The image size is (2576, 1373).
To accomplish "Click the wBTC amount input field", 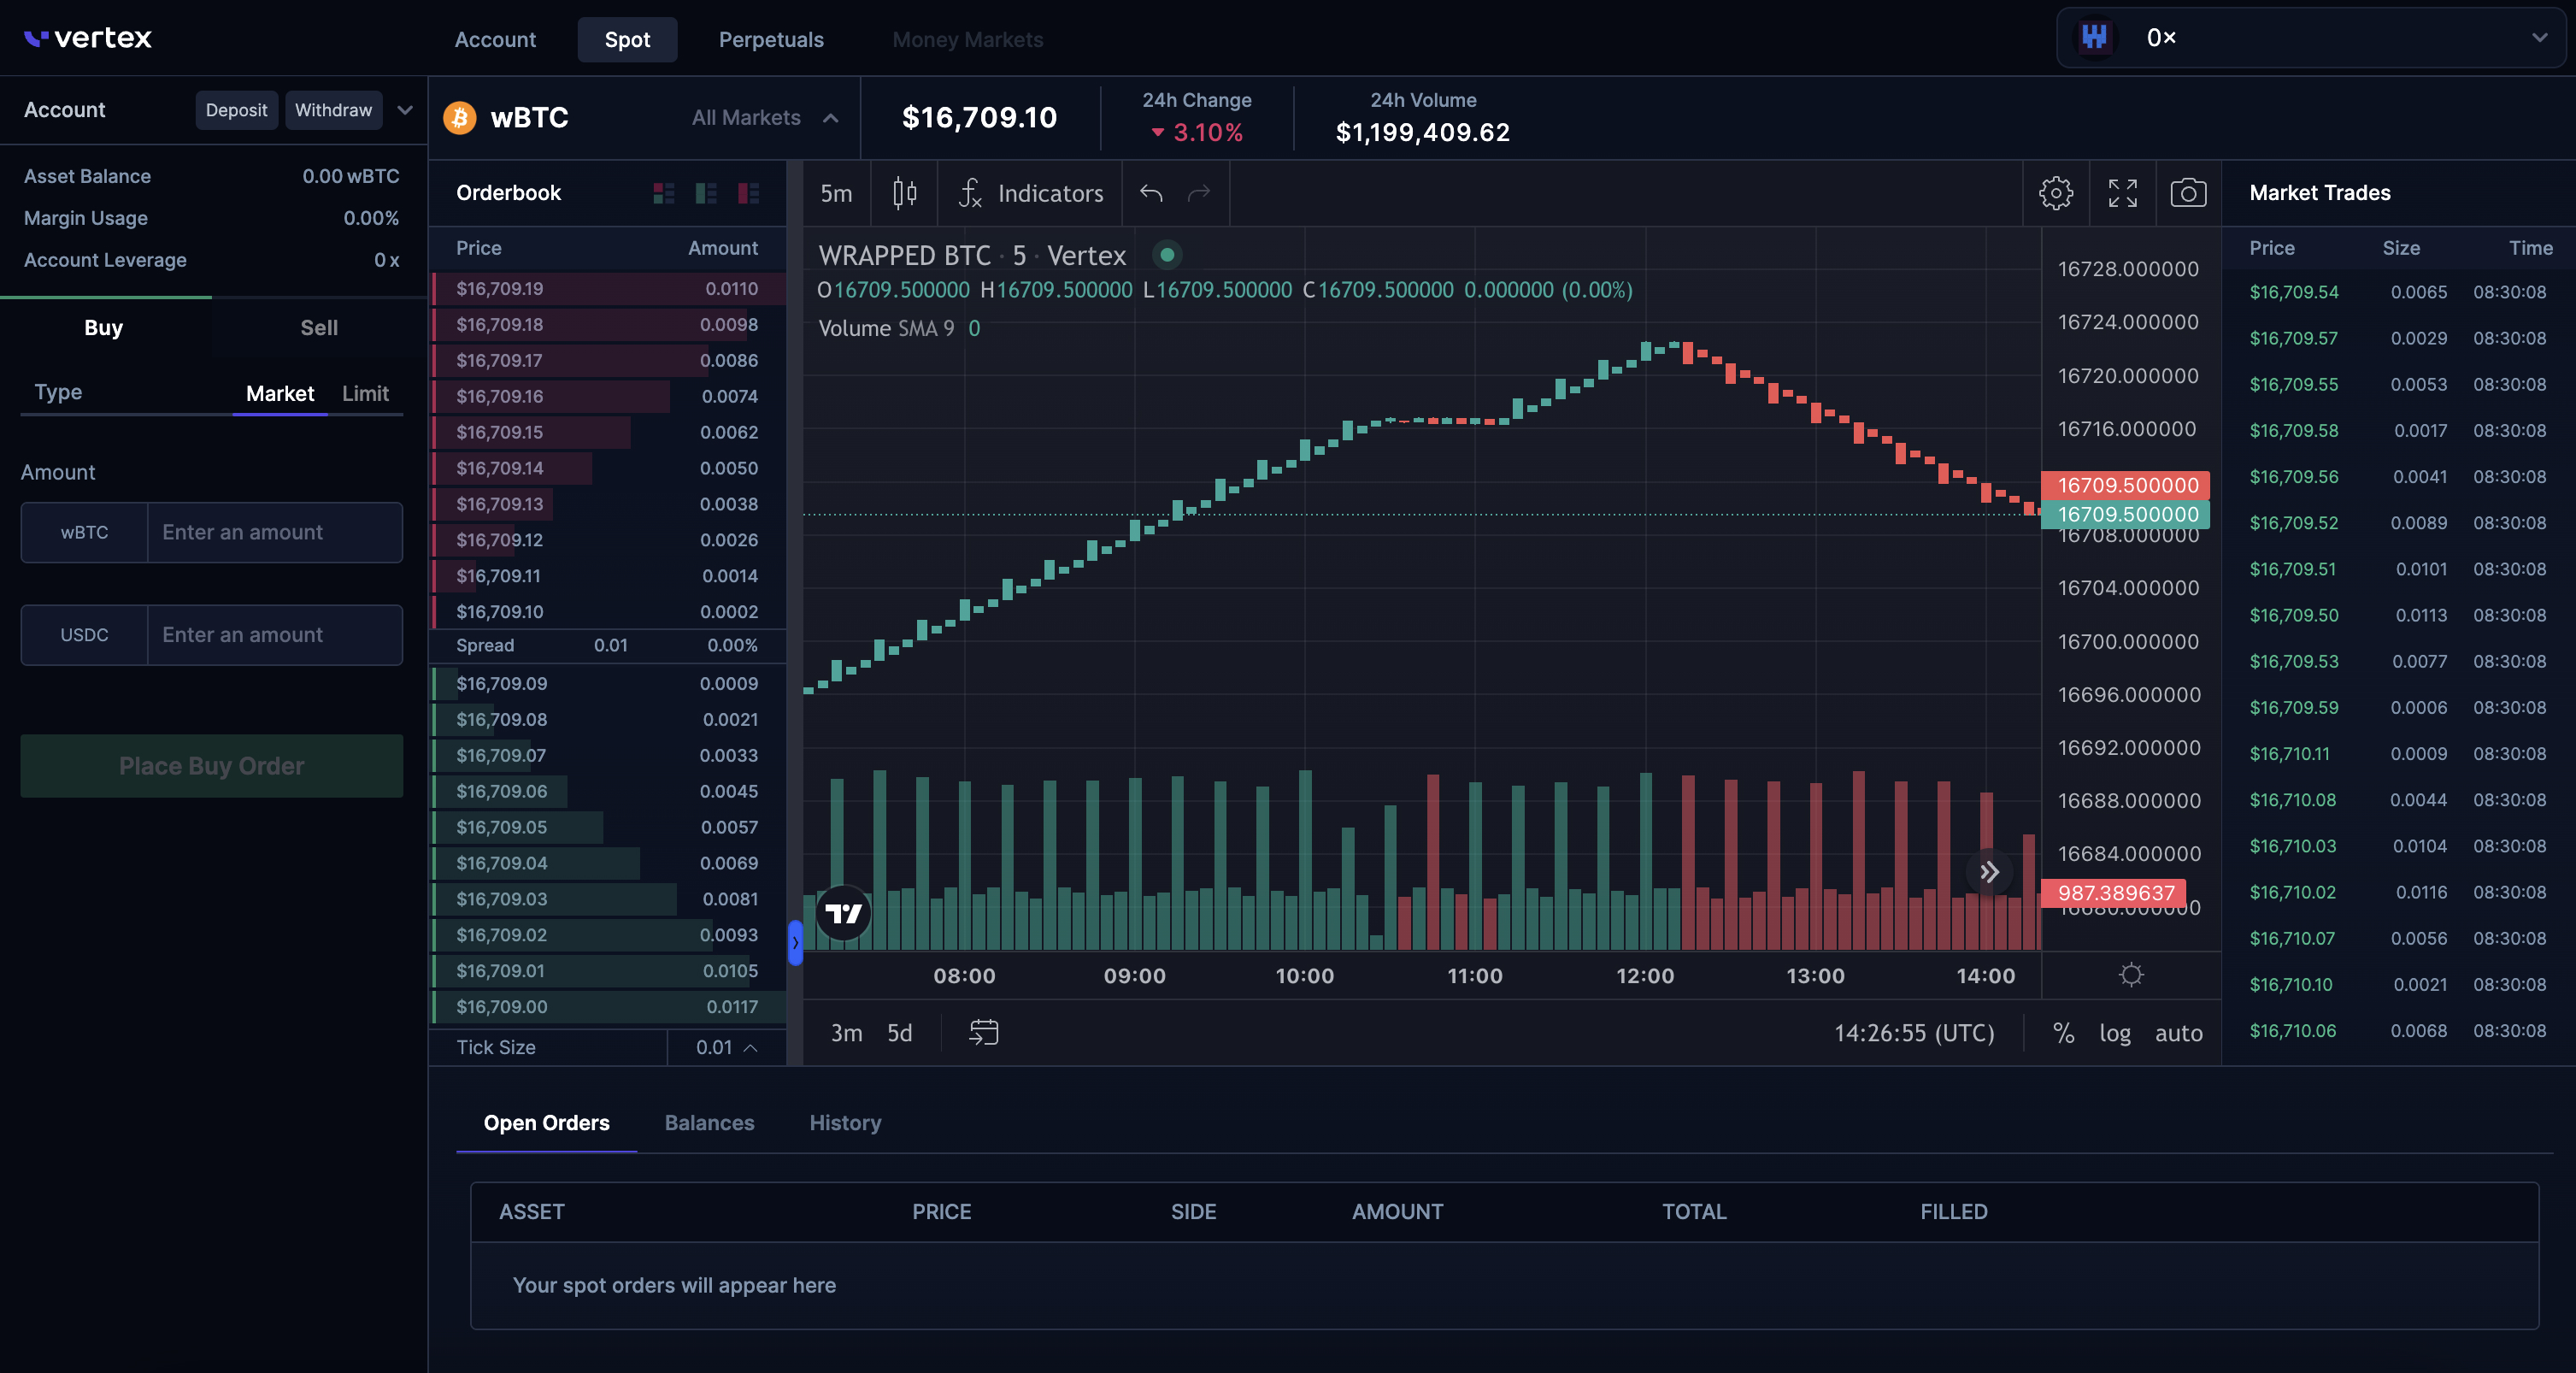I will point(275,532).
